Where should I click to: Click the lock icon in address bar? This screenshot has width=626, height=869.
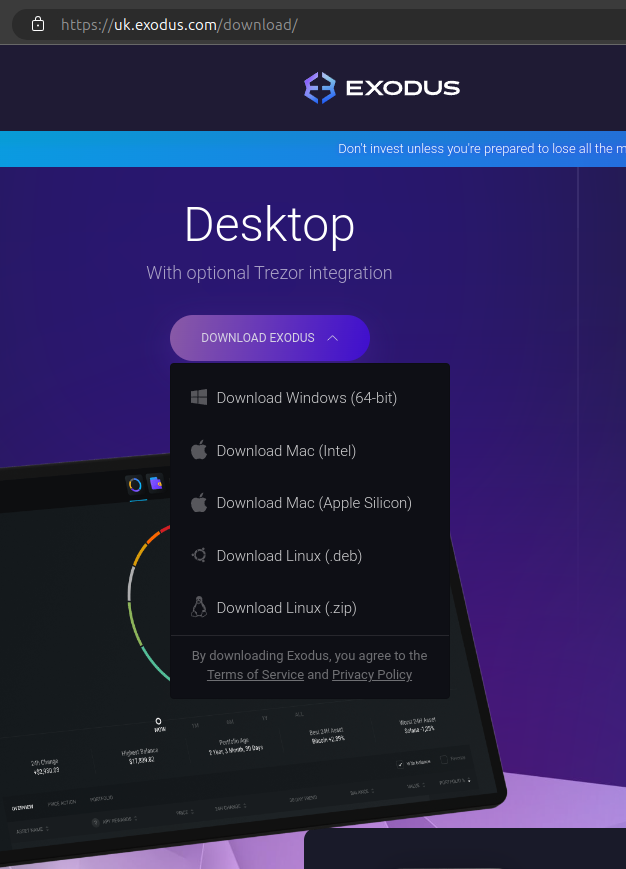(38, 24)
